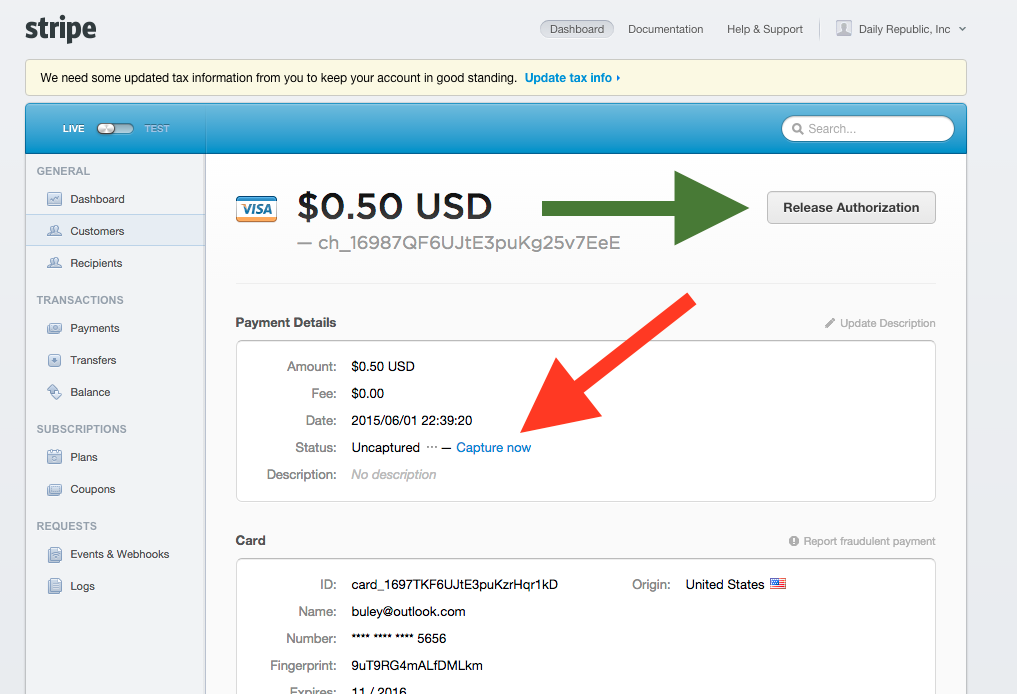This screenshot has width=1017, height=694.
Task: Click the Payments icon in sidebar
Action: pyautogui.click(x=54, y=328)
